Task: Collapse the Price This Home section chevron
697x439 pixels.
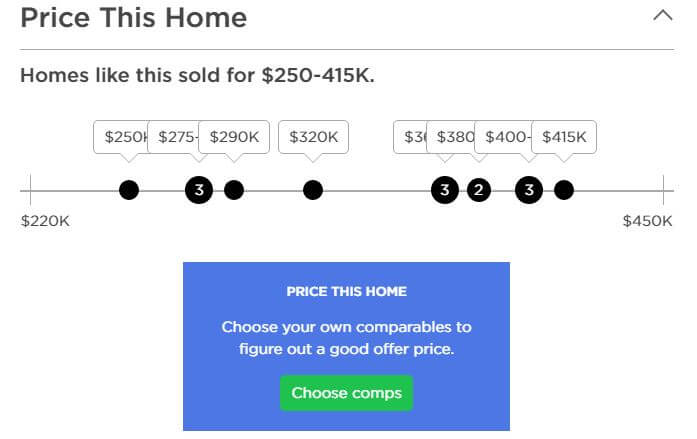Action: 662,16
